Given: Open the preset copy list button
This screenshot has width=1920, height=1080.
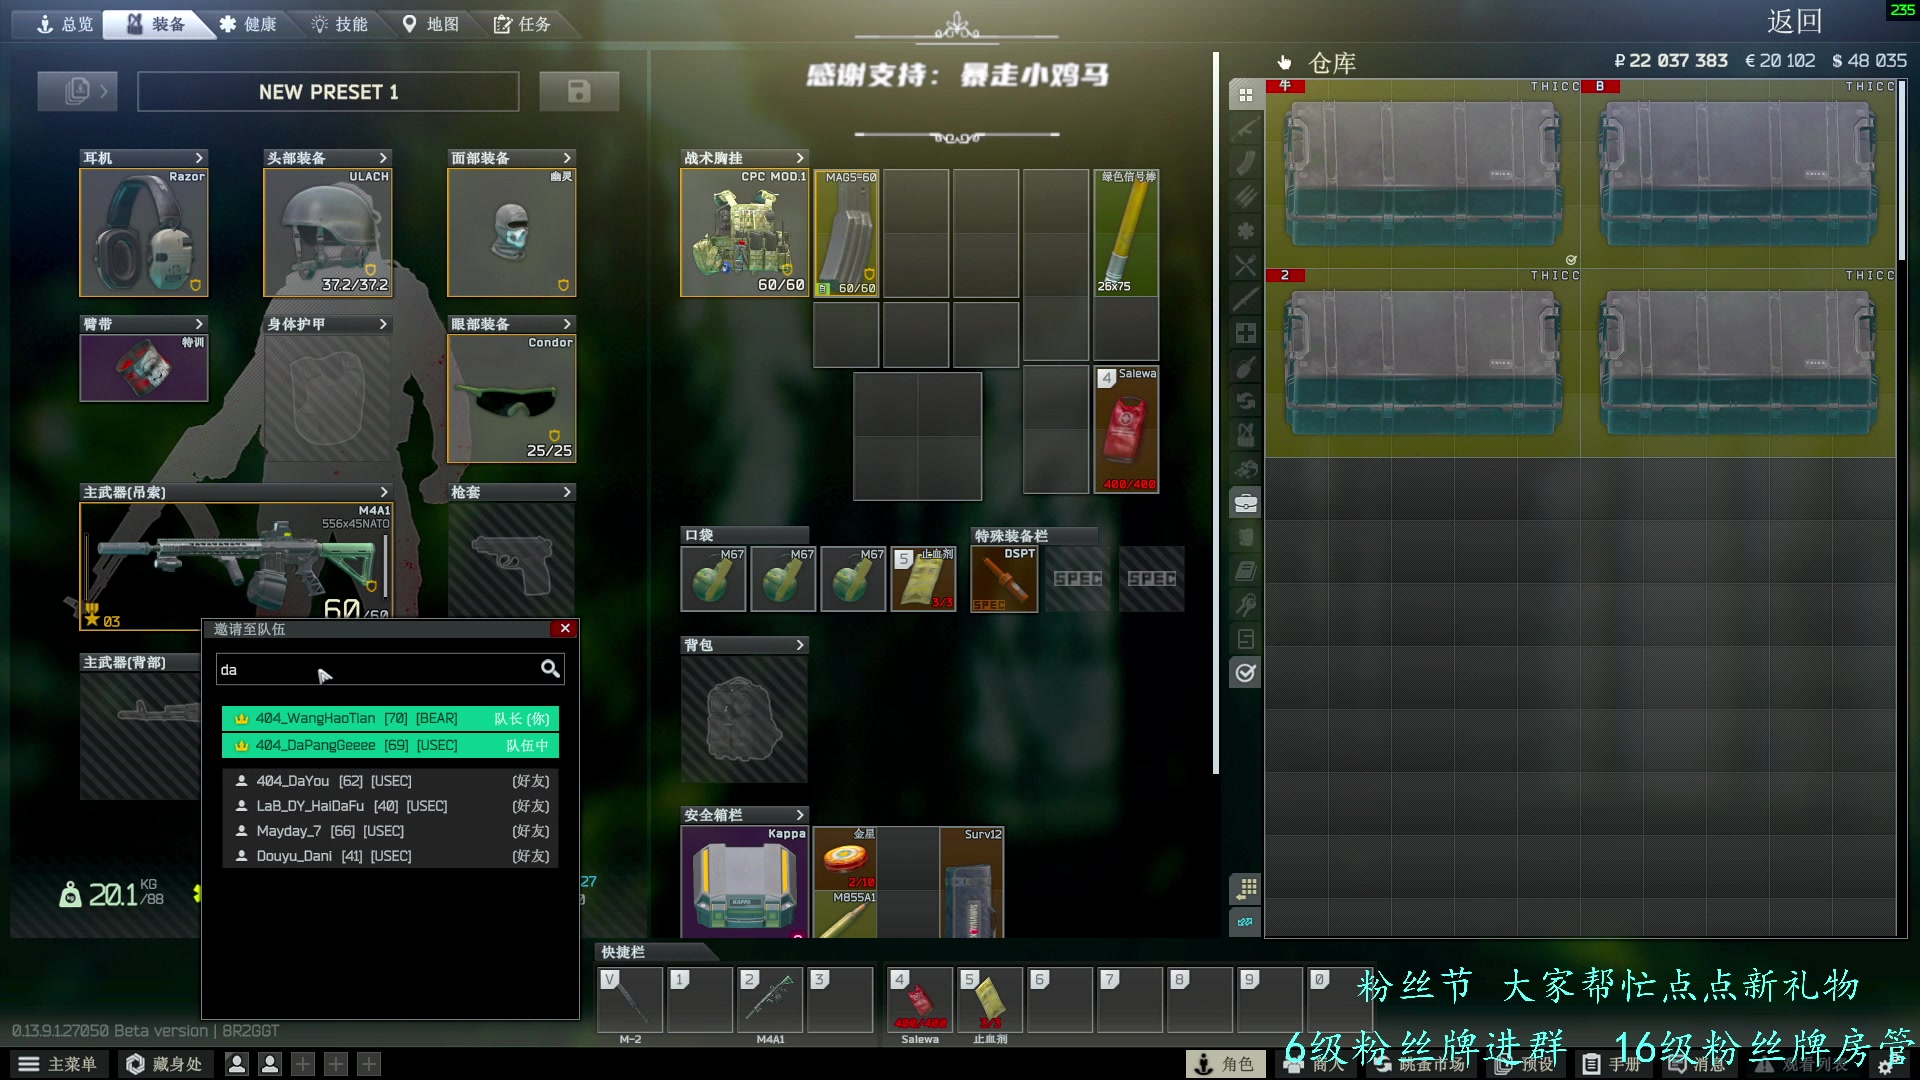Looking at the screenshot, I should coord(77,91).
